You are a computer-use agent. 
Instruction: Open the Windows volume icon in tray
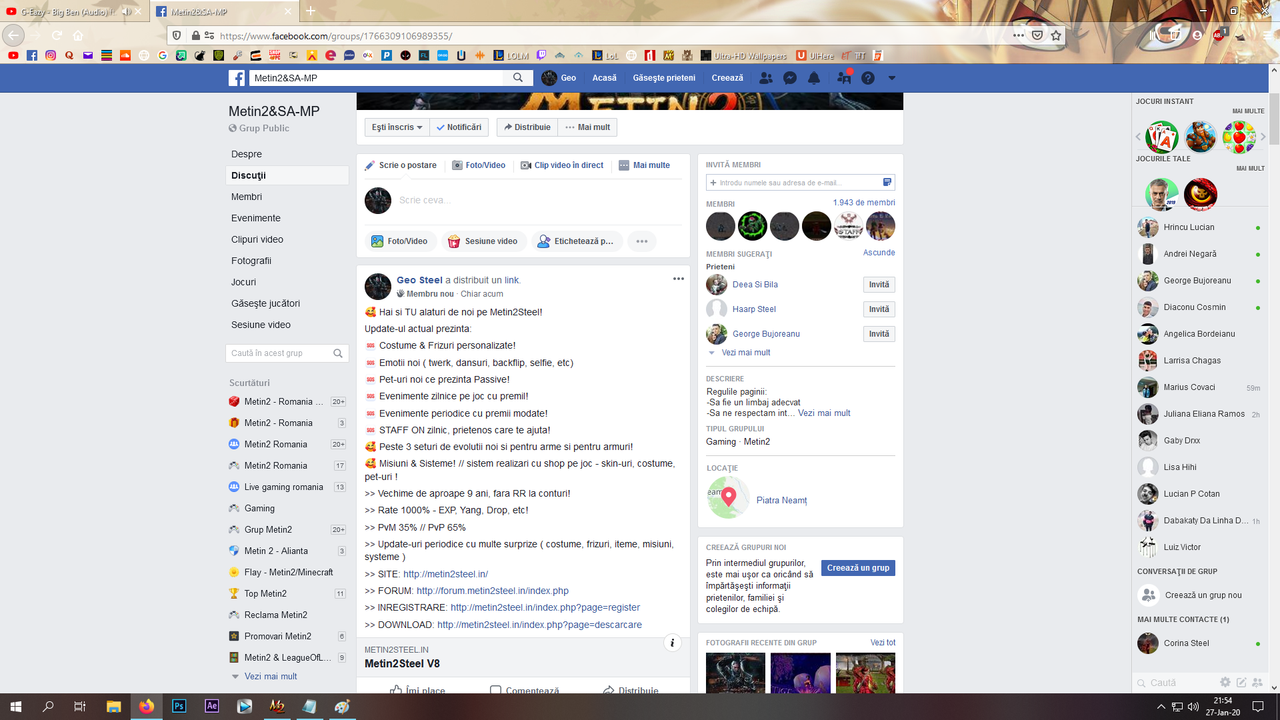[x=1193, y=706]
